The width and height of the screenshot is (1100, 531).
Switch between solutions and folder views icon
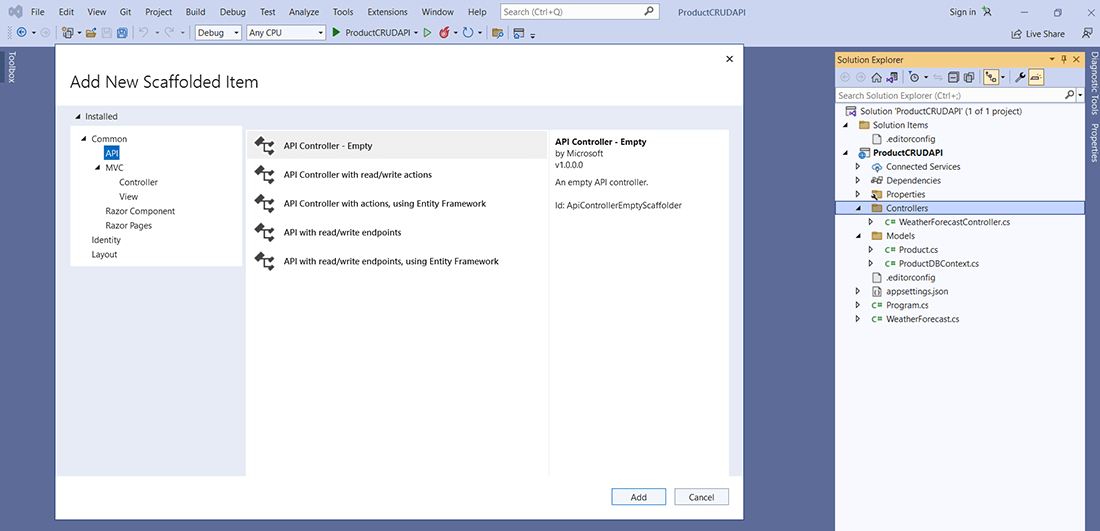891,77
